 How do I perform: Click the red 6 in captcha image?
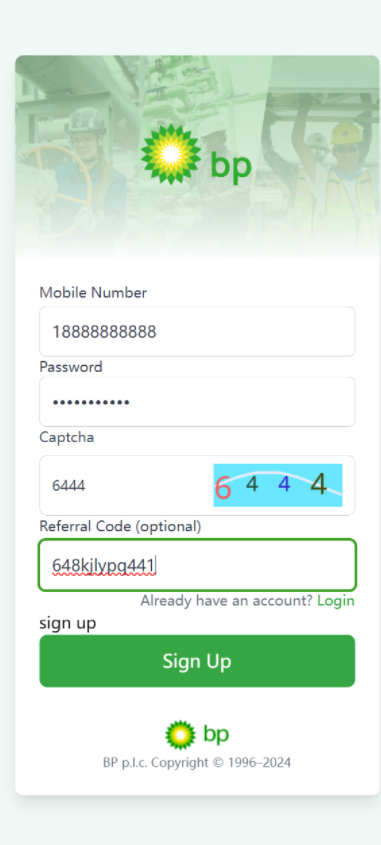223,488
